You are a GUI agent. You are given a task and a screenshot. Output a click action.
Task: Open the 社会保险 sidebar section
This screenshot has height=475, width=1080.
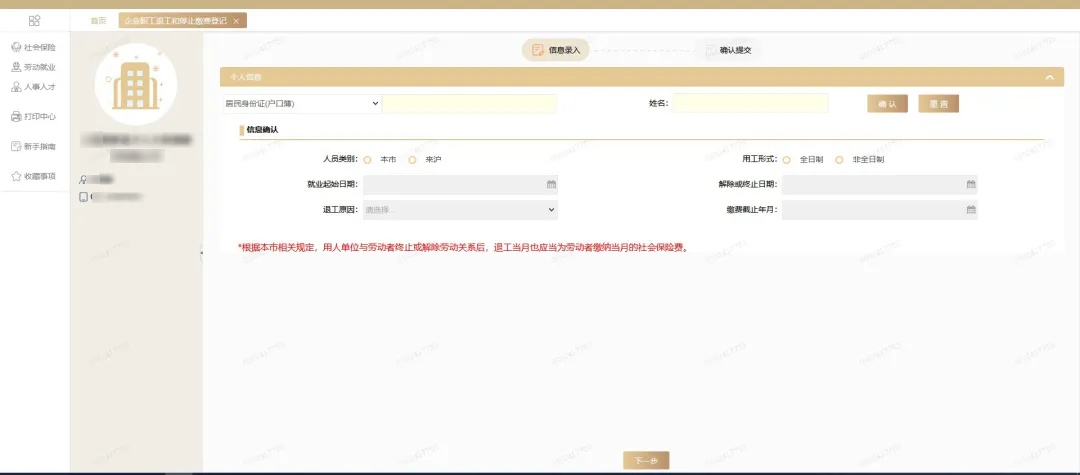(x=33, y=47)
